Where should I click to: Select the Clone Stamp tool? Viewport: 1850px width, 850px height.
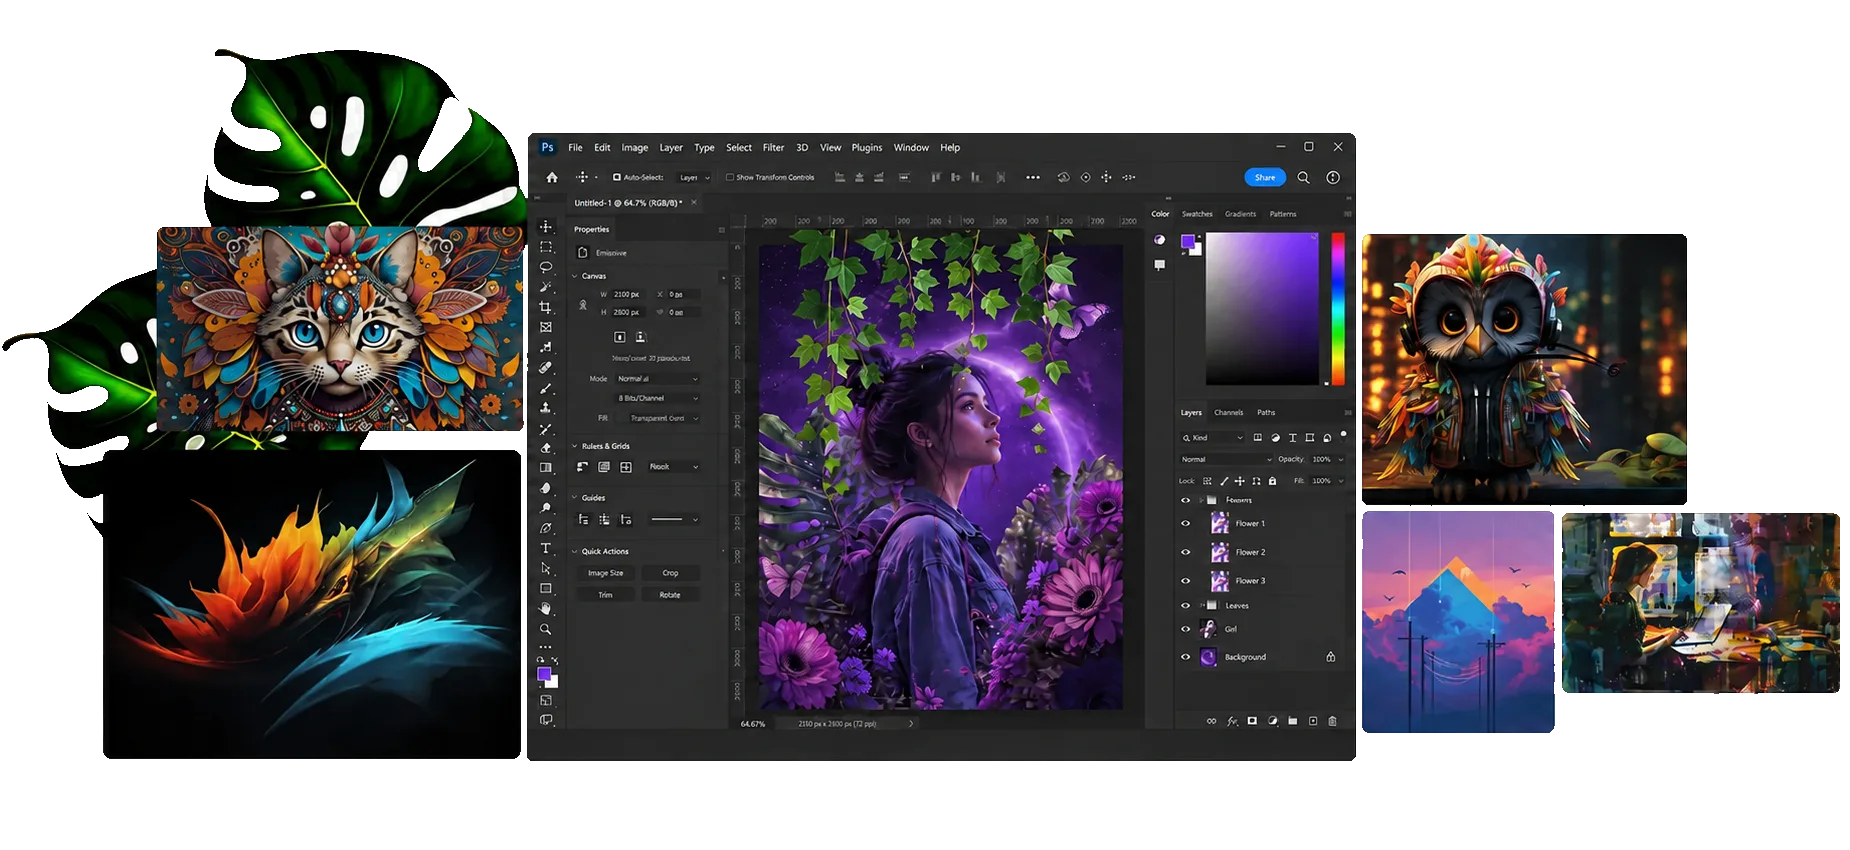[546, 408]
